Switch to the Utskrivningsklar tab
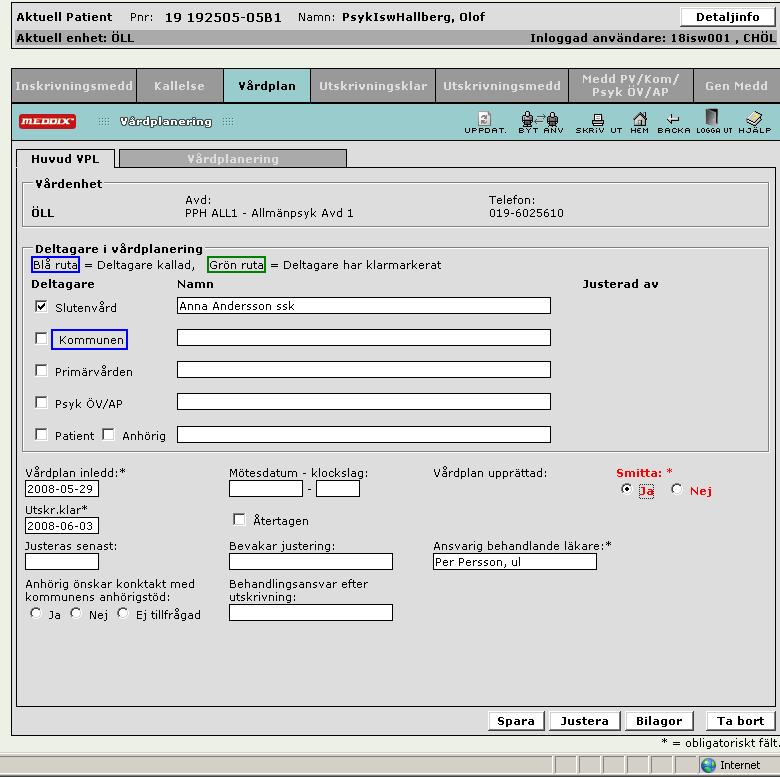 [373, 86]
